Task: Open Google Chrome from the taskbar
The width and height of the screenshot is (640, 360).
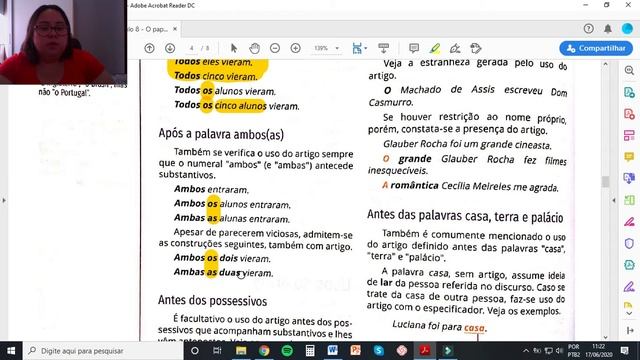Action: click(x=264, y=351)
